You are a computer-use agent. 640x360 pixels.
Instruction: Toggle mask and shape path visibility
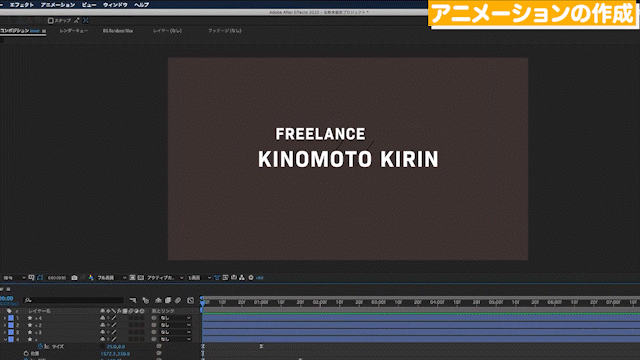tap(40, 278)
